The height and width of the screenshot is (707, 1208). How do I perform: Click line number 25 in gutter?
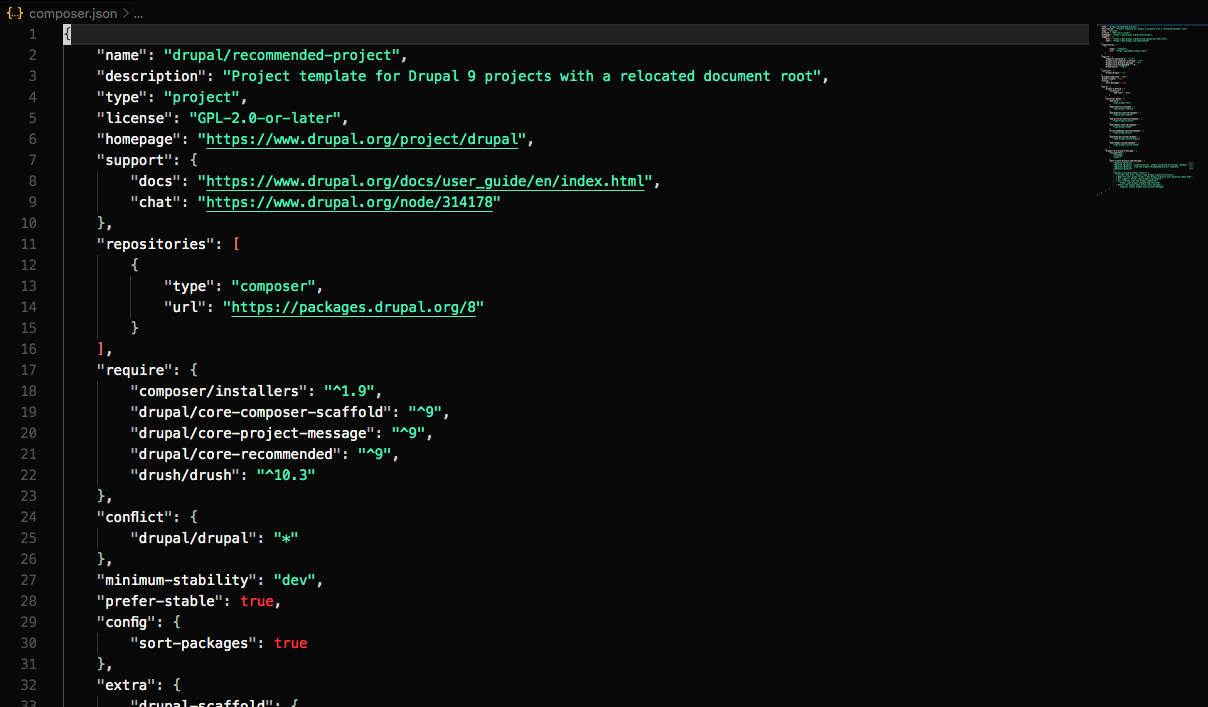[27, 538]
